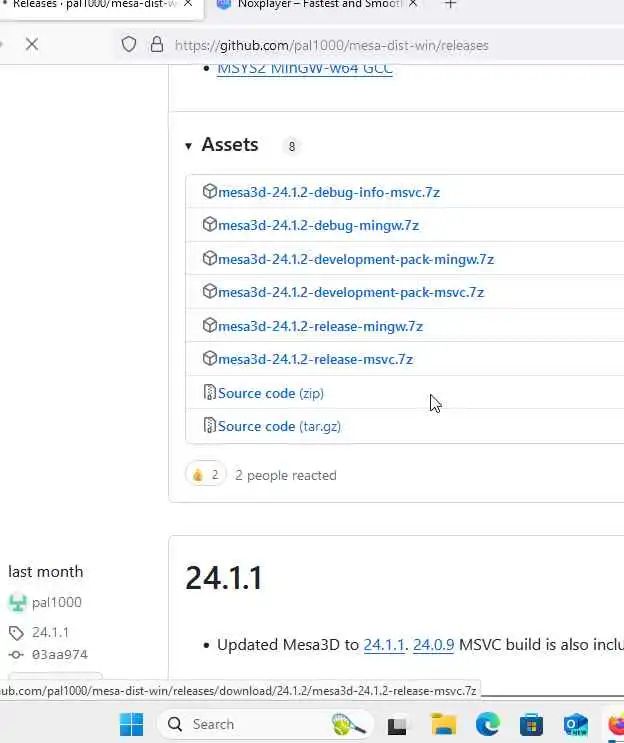Open File Explorer from taskbar
This screenshot has width=624, height=743.
(443, 725)
